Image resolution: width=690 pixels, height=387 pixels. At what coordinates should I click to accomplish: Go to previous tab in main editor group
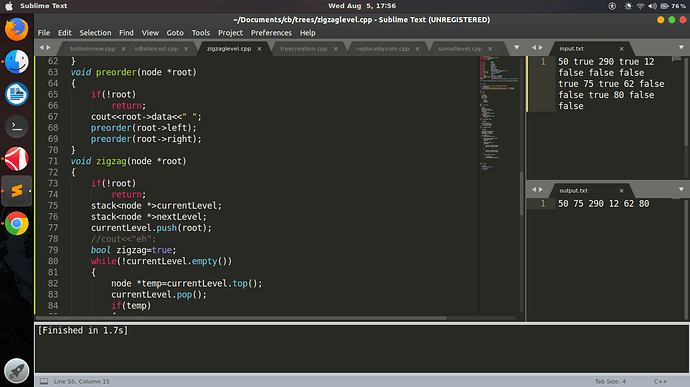pos(41,48)
